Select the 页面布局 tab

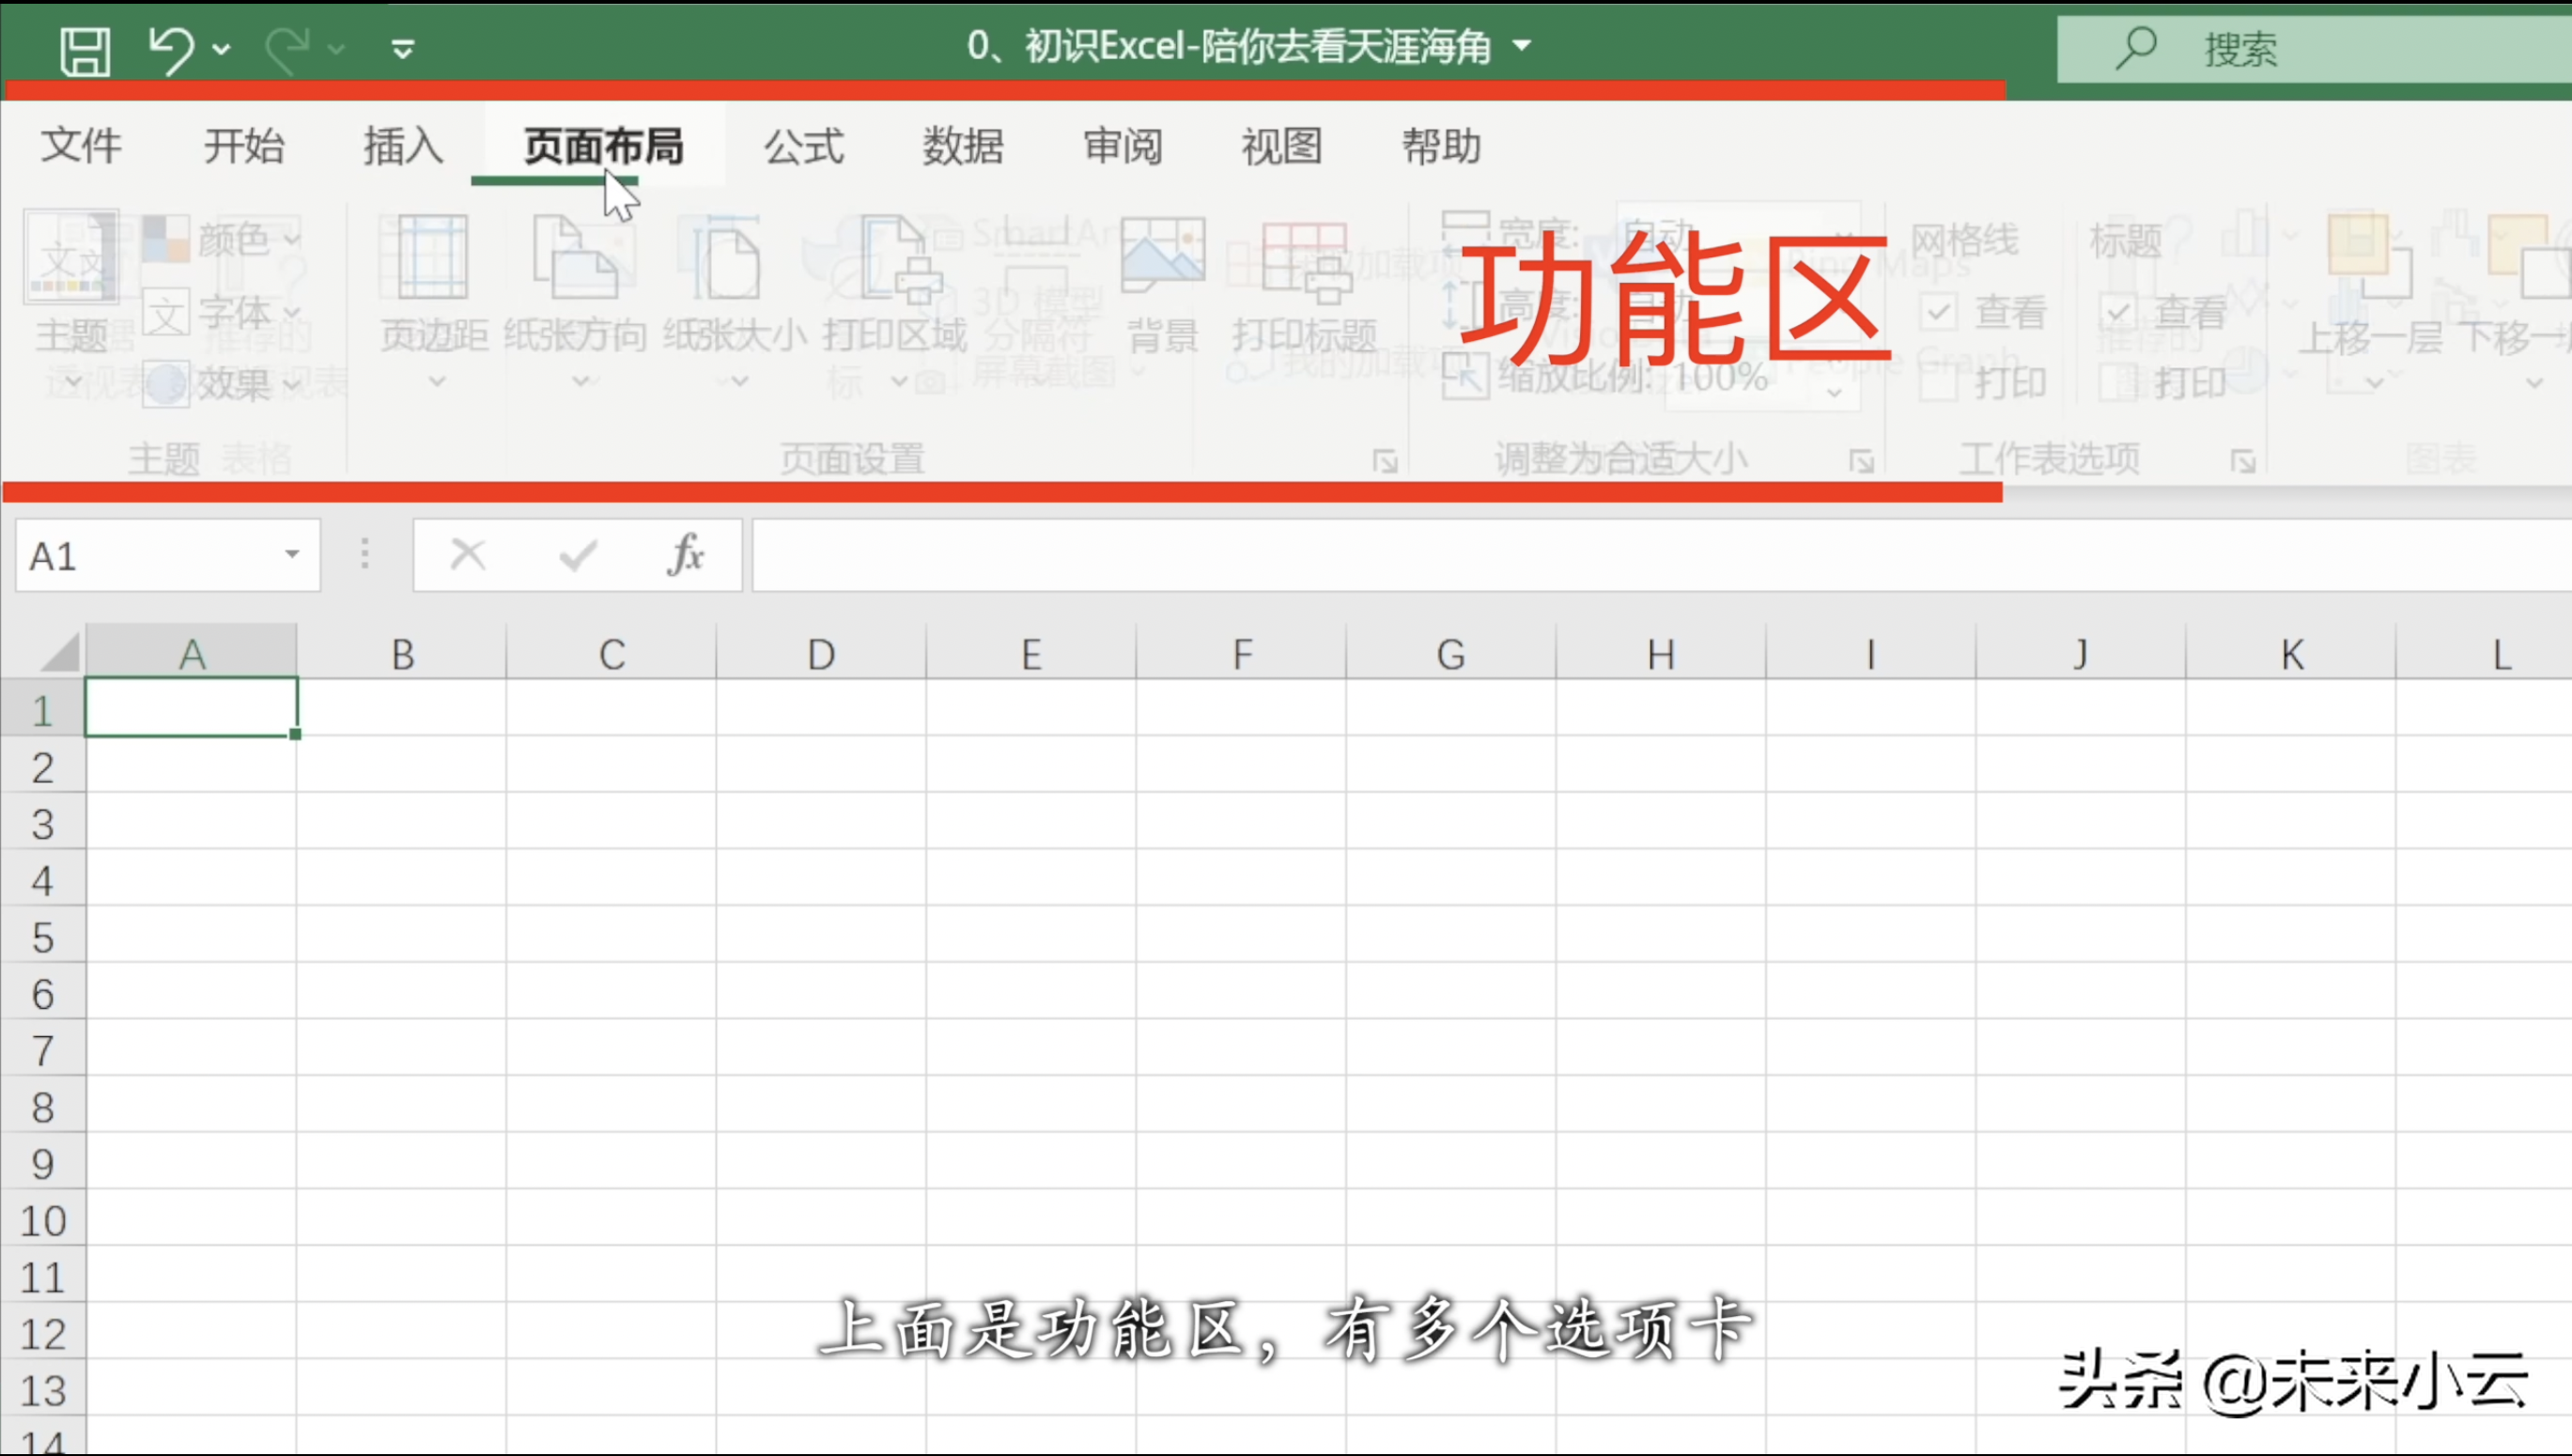pyautogui.click(x=604, y=146)
